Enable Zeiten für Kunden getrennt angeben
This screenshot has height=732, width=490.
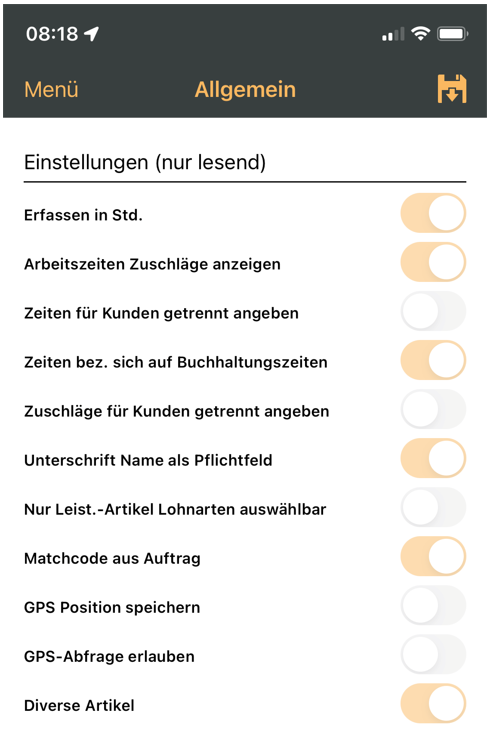point(433,311)
